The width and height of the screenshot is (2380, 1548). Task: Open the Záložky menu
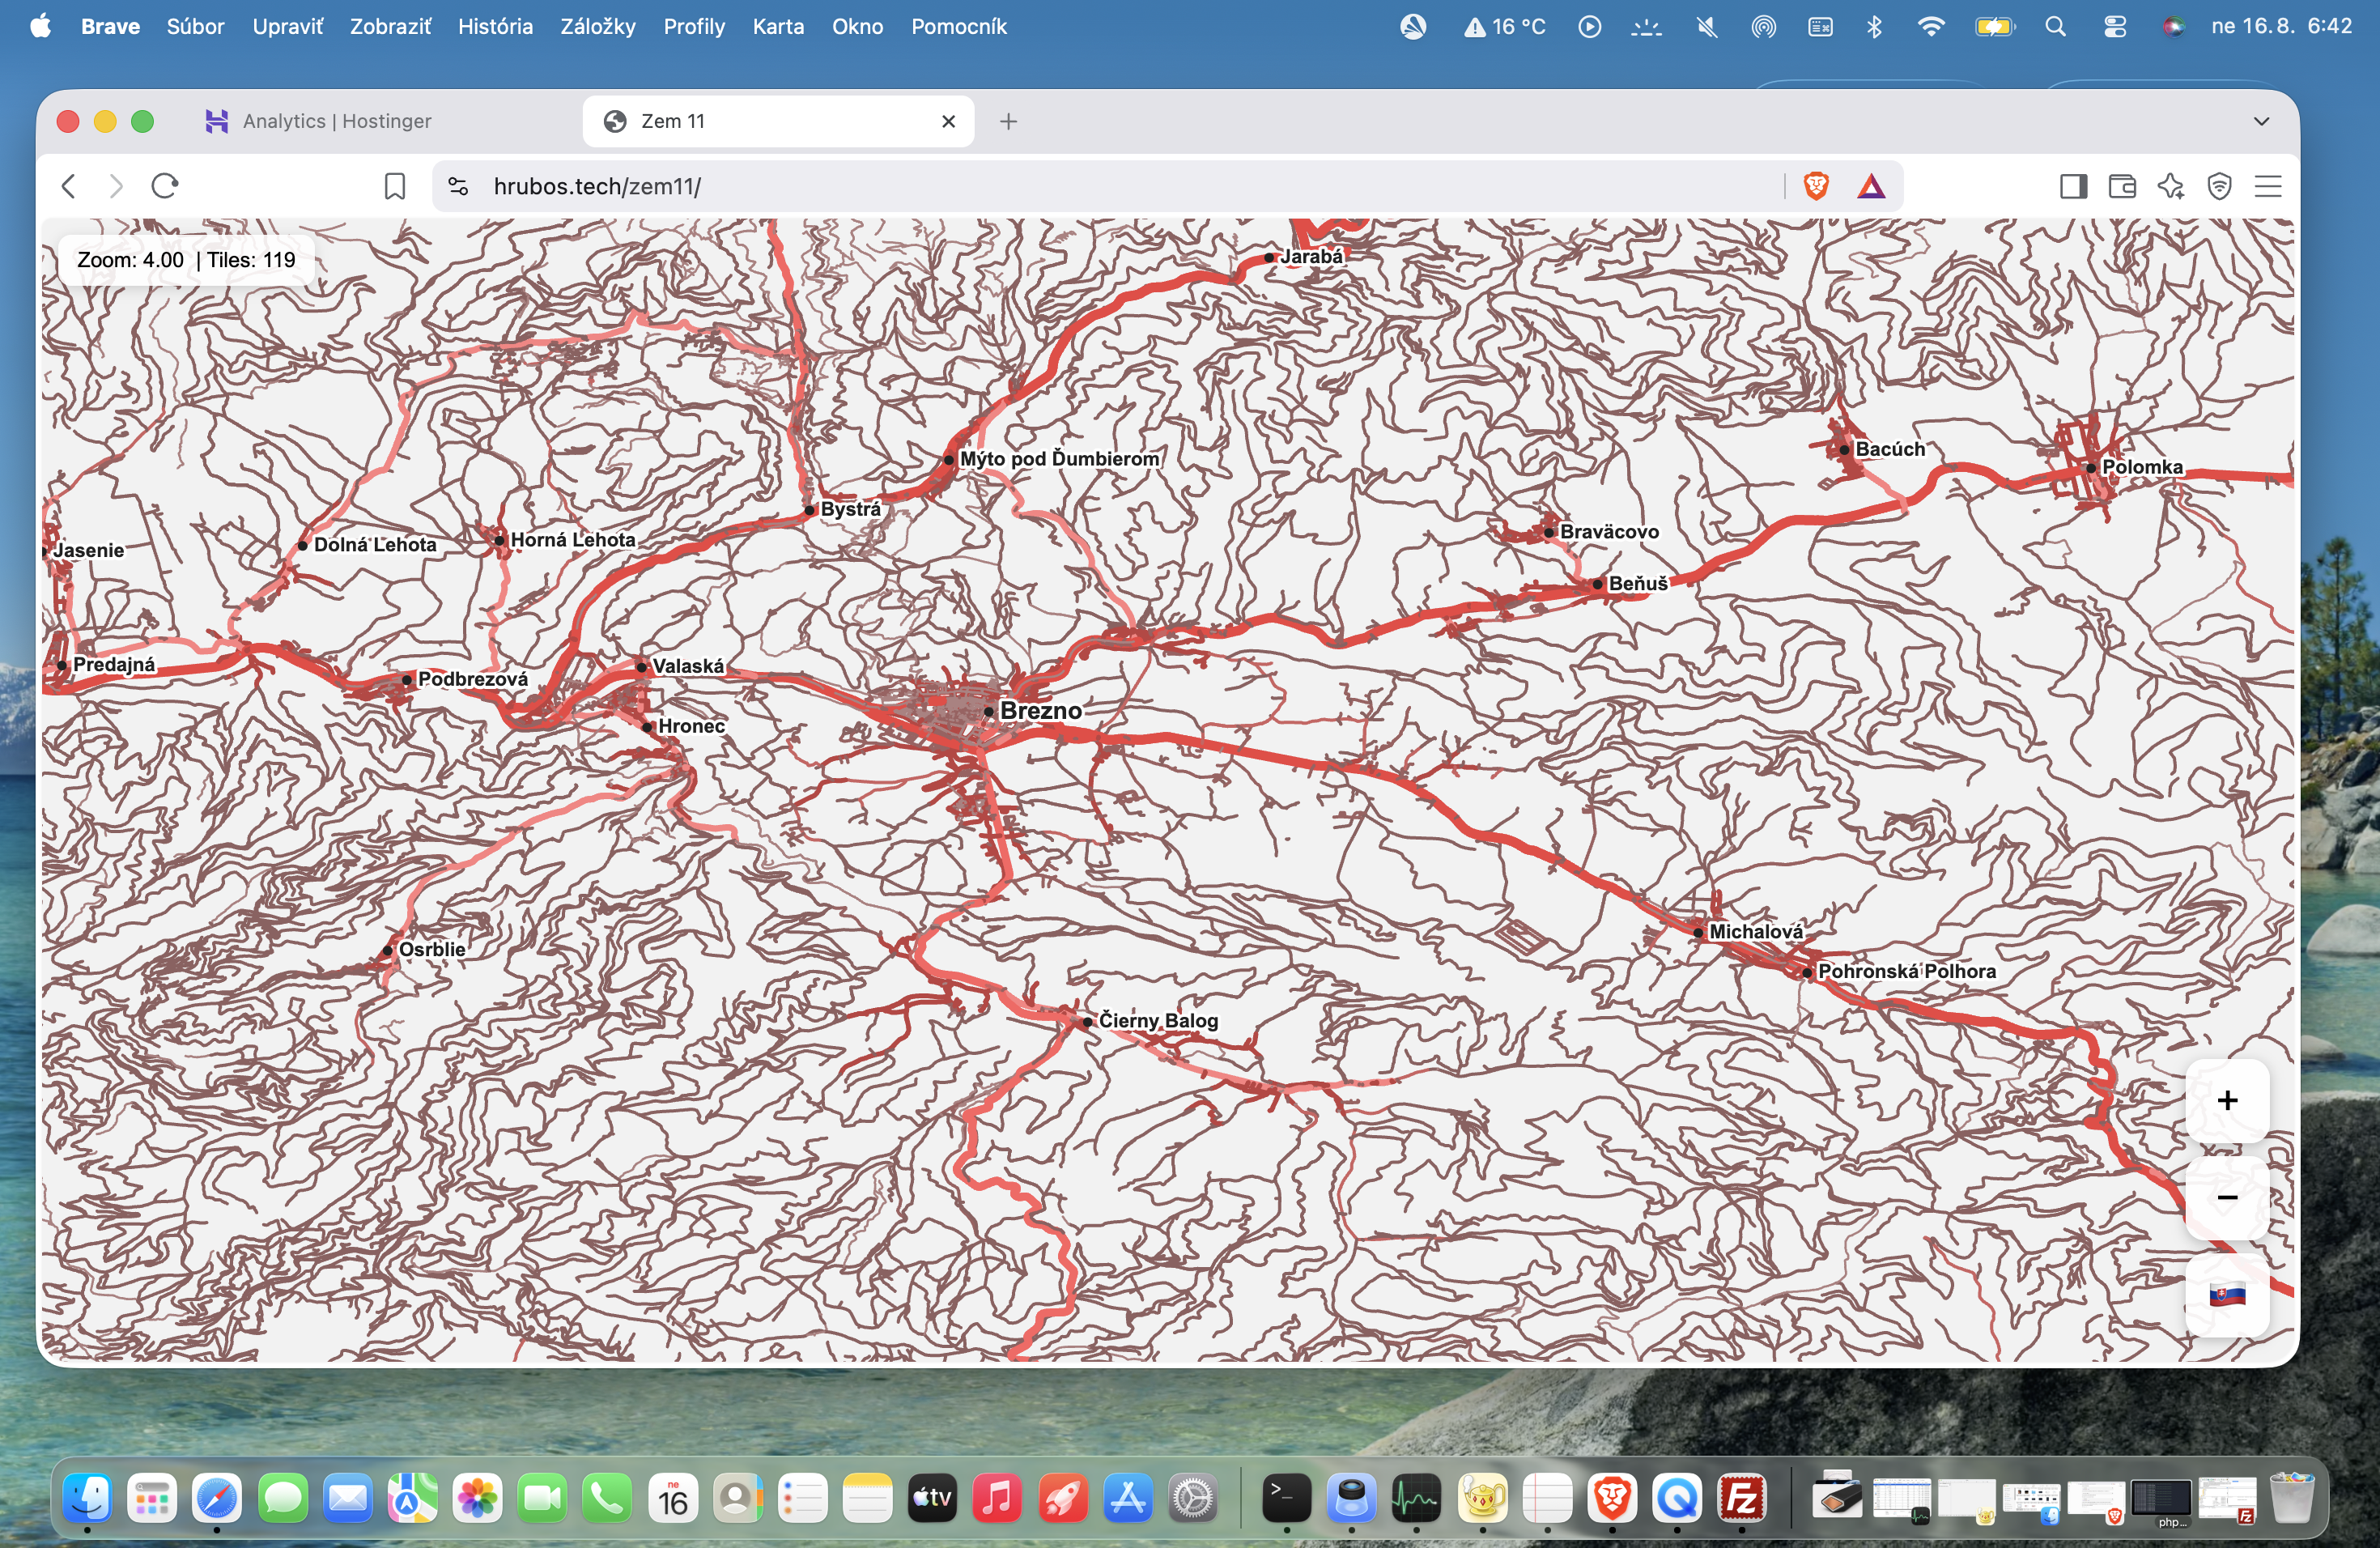(x=598, y=26)
